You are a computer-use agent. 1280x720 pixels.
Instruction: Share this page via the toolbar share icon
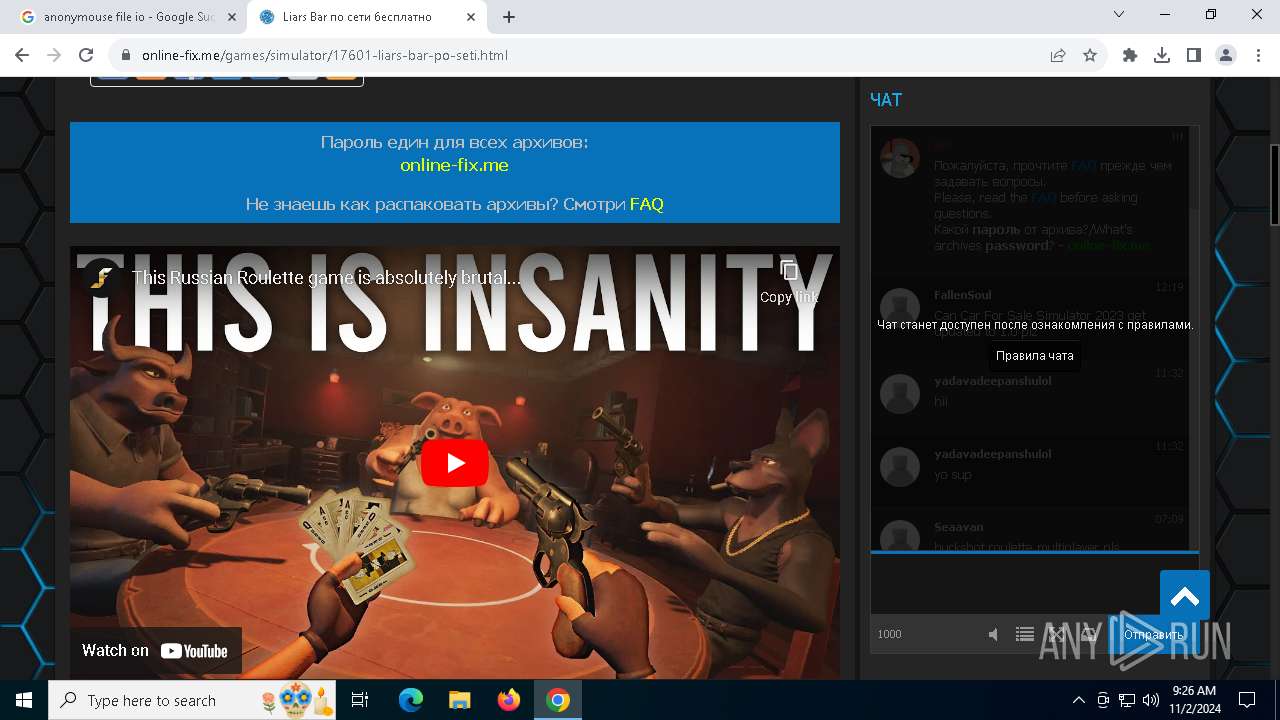(x=1058, y=55)
